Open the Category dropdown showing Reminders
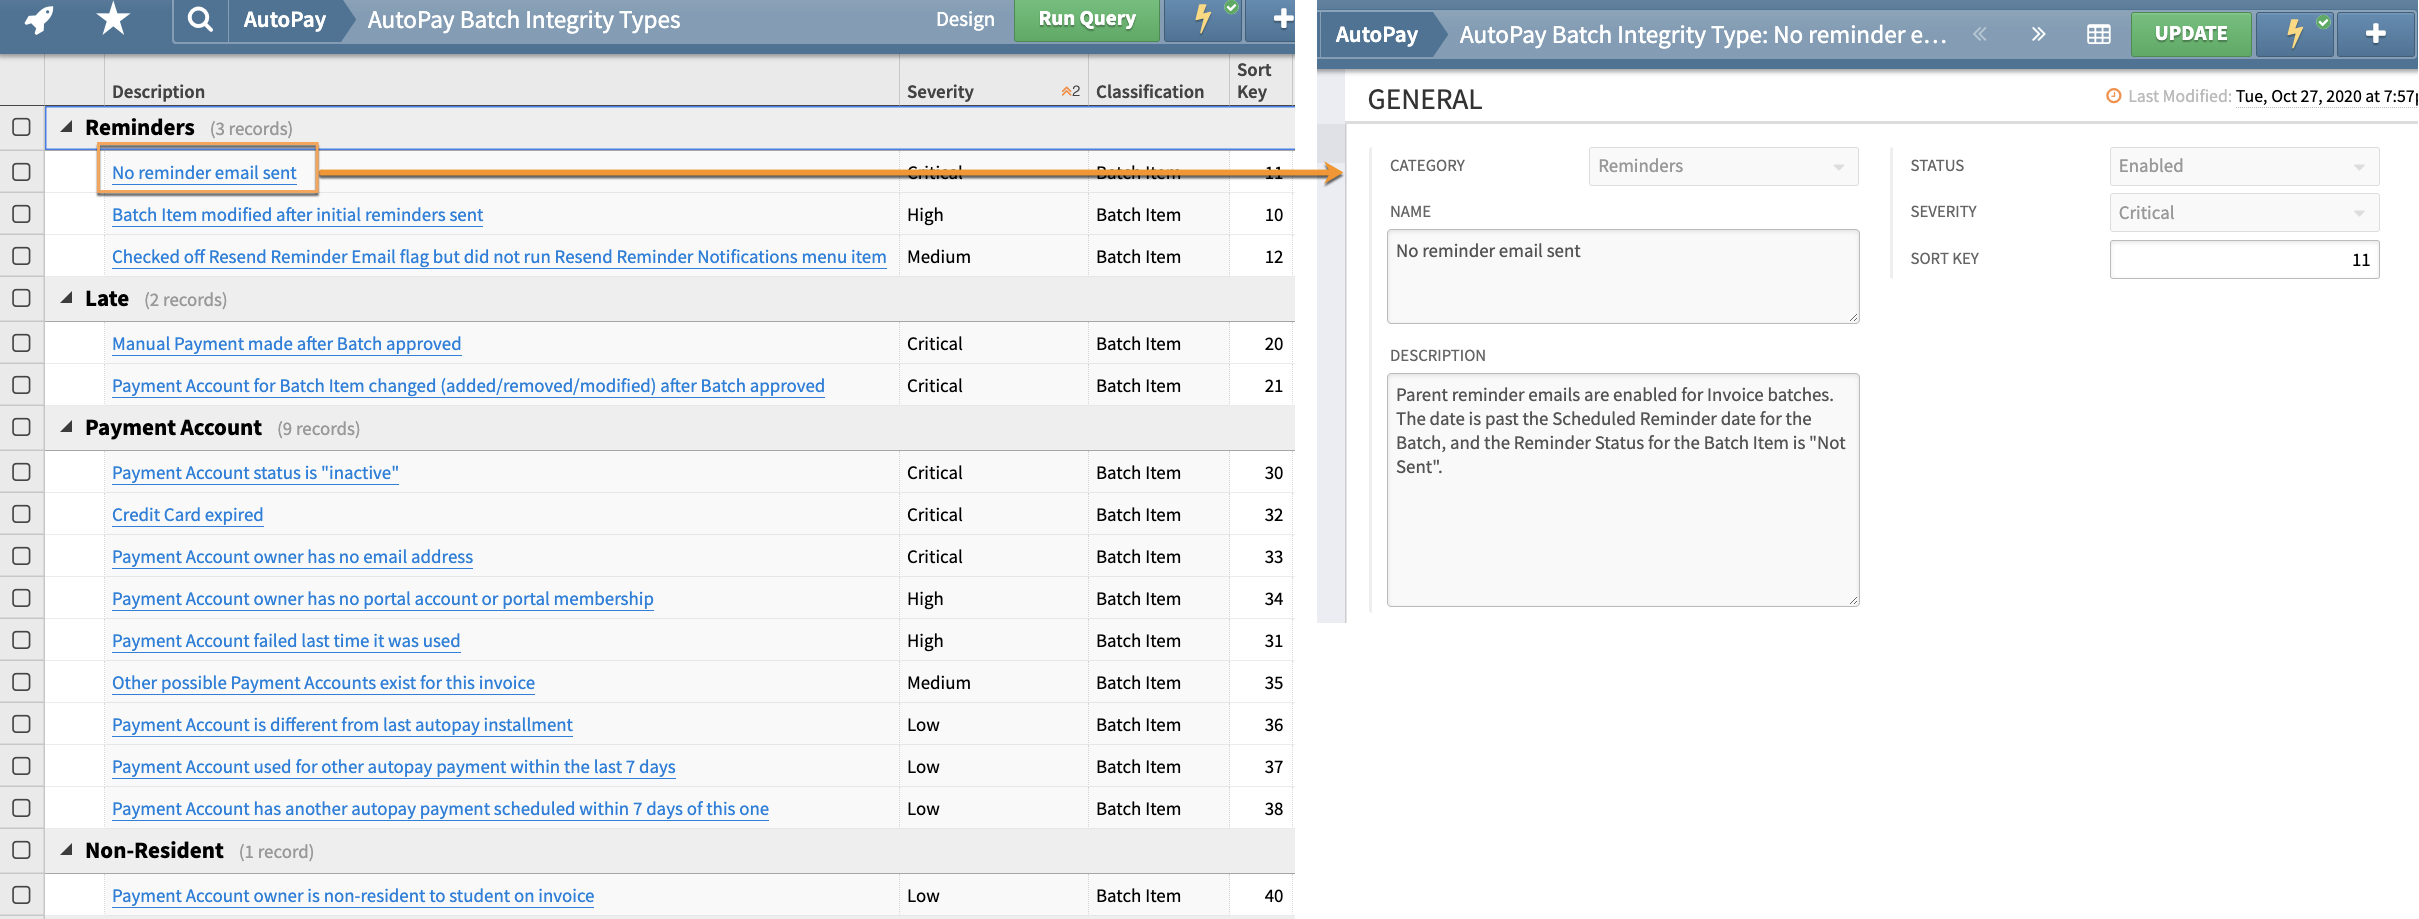 pyautogui.click(x=1722, y=166)
